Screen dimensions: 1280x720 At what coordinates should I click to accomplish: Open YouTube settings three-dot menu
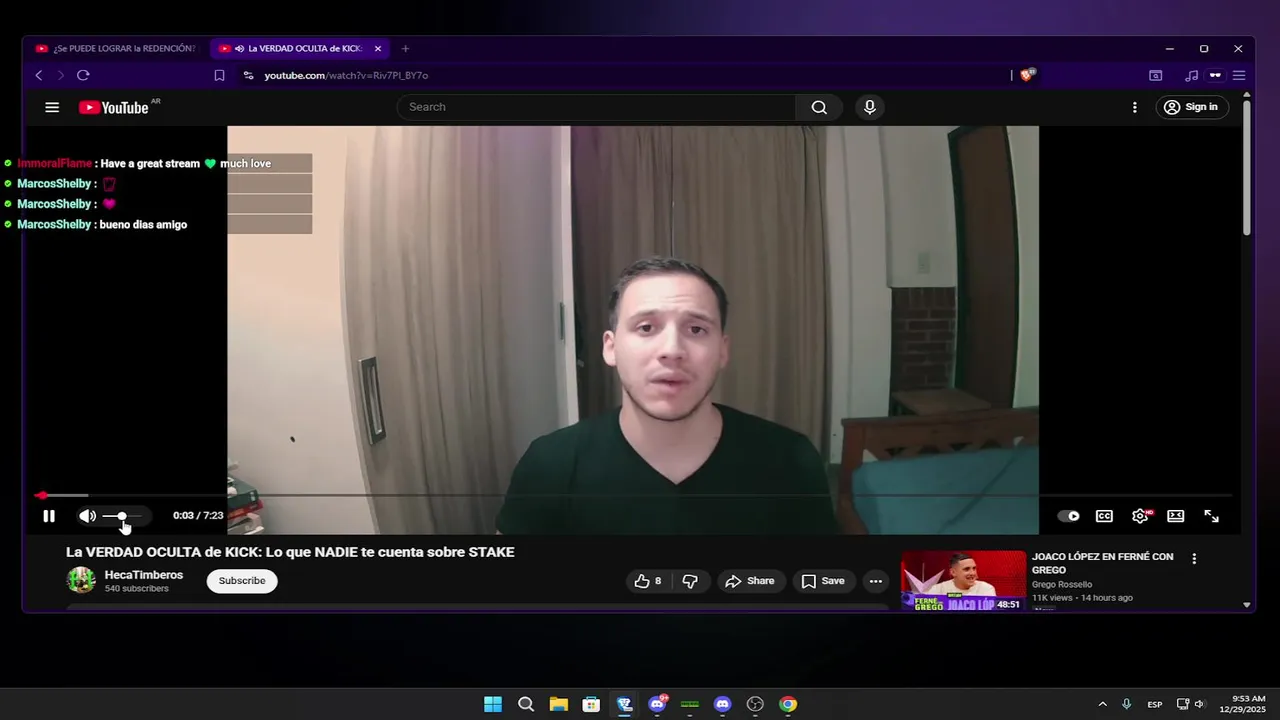(1134, 107)
